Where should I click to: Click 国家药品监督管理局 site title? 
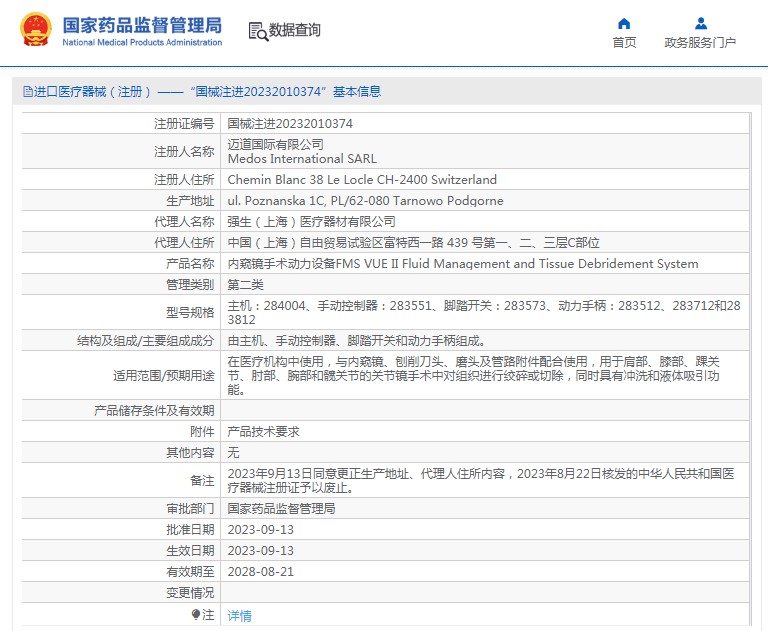click(142, 25)
